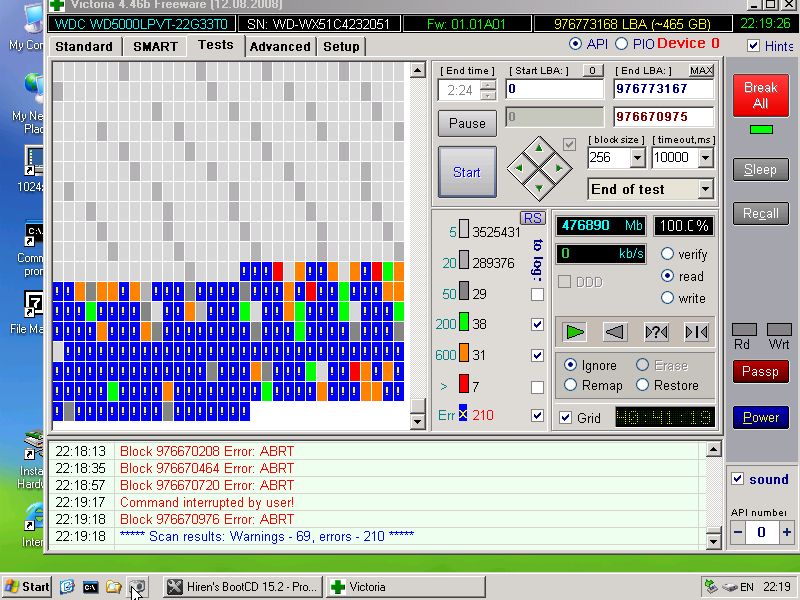Toggle logging for 200 ms blocks
The image size is (800, 600).
pos(538,325)
